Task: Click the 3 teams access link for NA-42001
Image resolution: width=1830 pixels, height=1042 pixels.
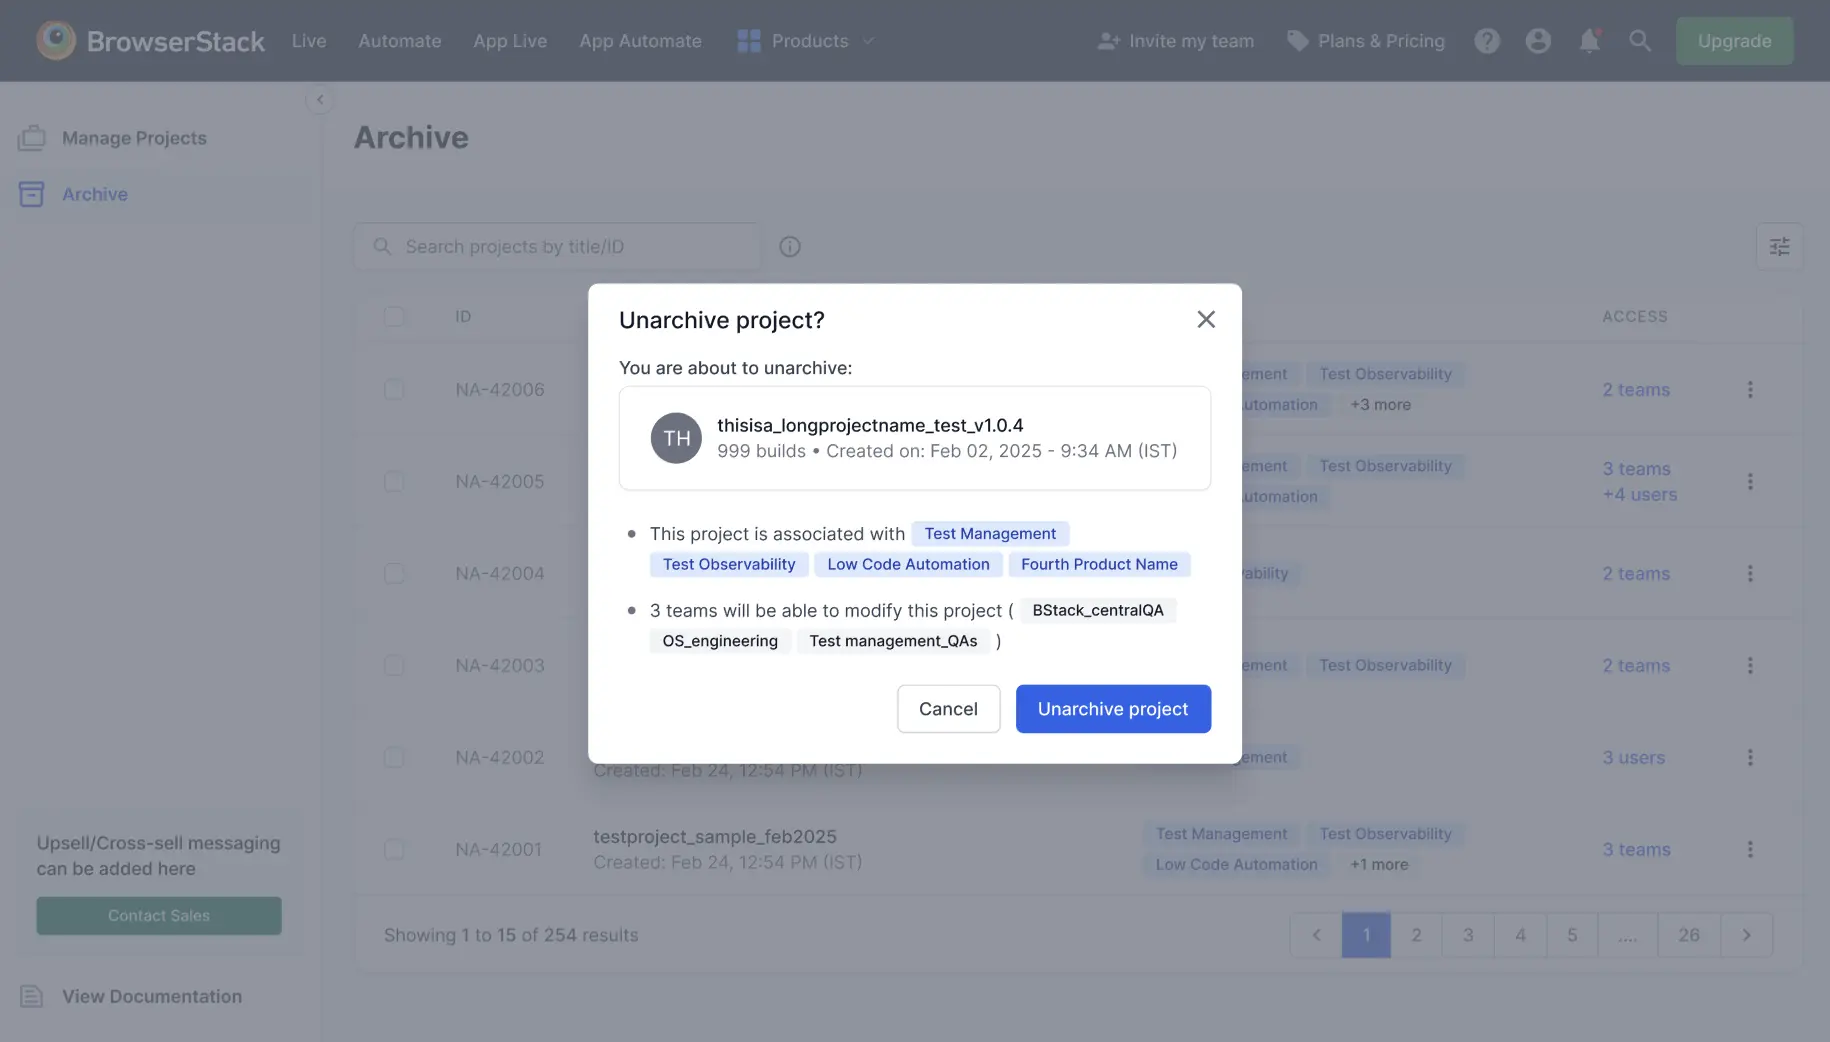Action: click(1636, 850)
